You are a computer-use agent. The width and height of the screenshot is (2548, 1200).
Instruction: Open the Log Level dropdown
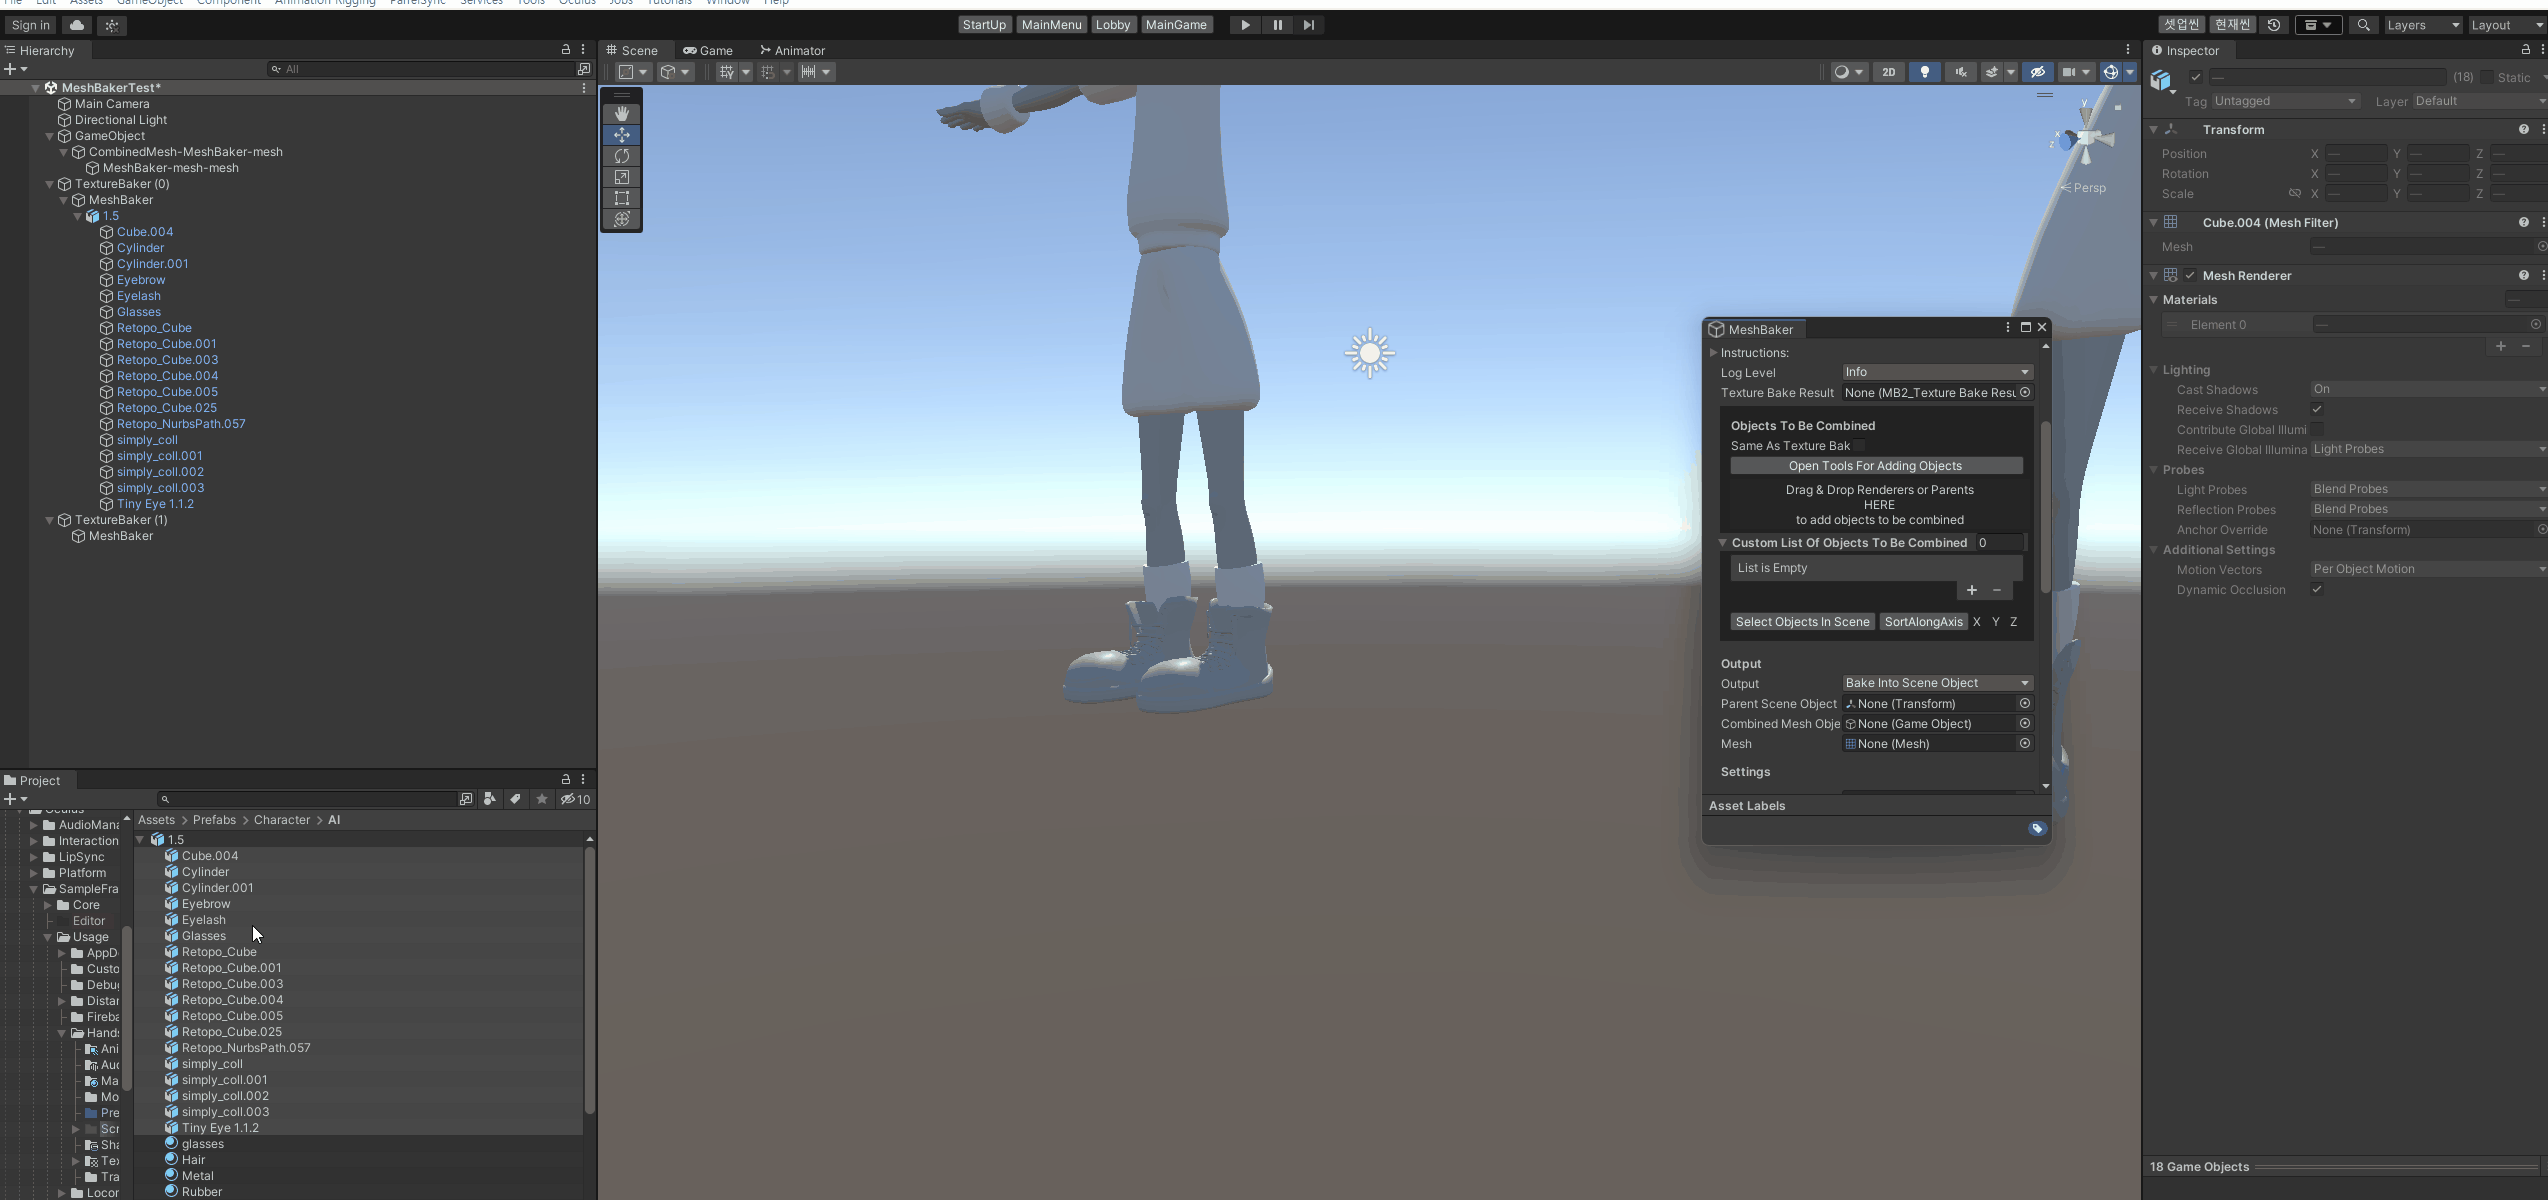click(1936, 372)
